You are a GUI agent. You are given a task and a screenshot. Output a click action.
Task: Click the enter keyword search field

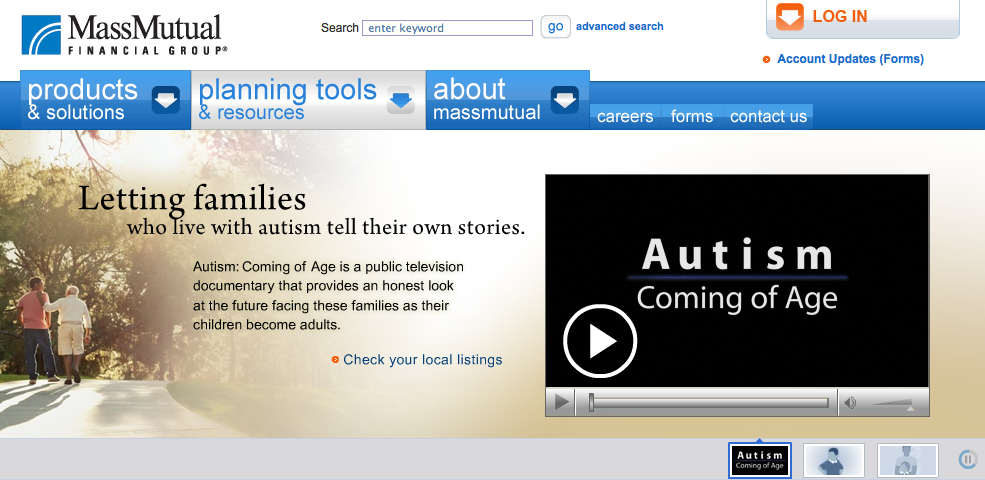click(447, 28)
